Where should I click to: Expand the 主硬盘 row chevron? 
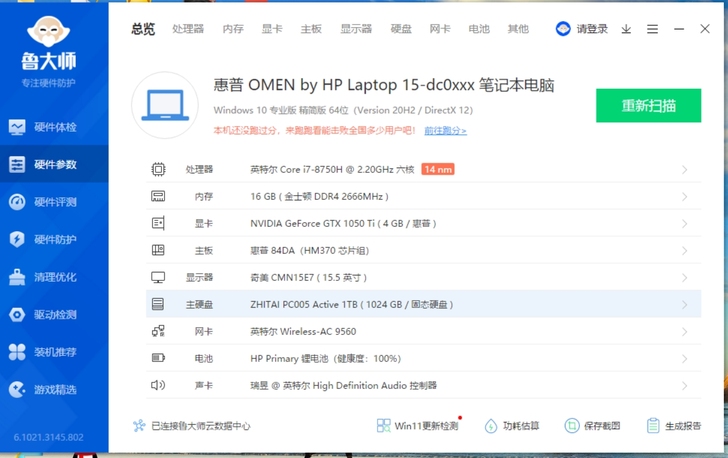pos(684,304)
